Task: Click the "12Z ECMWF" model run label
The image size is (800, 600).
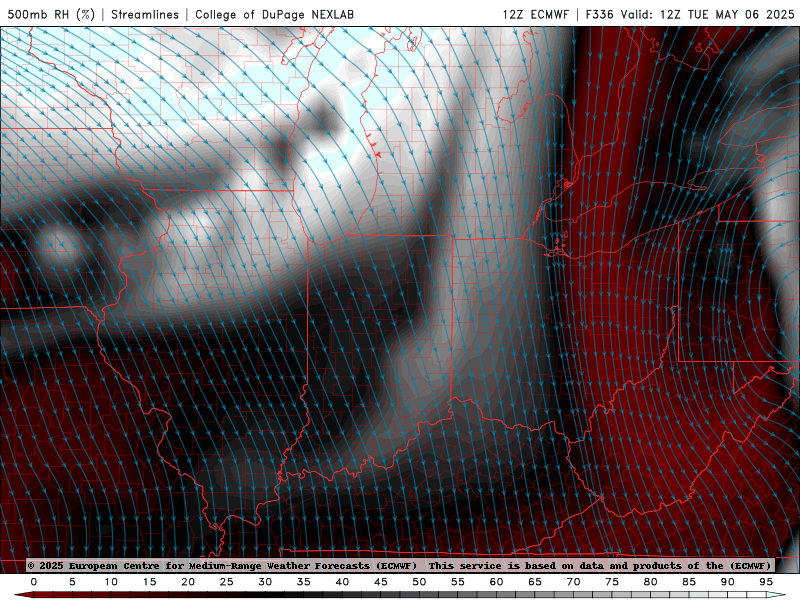Action: pos(535,14)
